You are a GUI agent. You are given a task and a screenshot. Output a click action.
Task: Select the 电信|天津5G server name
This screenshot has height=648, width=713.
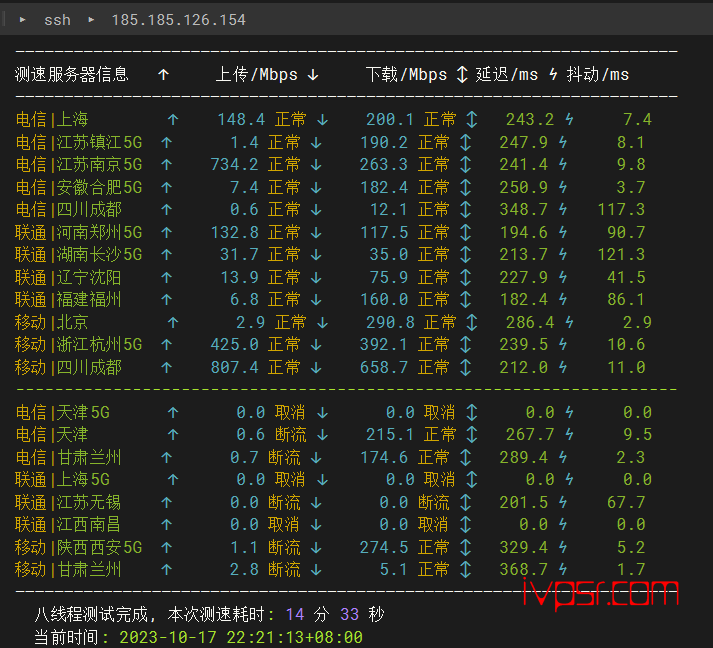pyautogui.click(x=63, y=412)
